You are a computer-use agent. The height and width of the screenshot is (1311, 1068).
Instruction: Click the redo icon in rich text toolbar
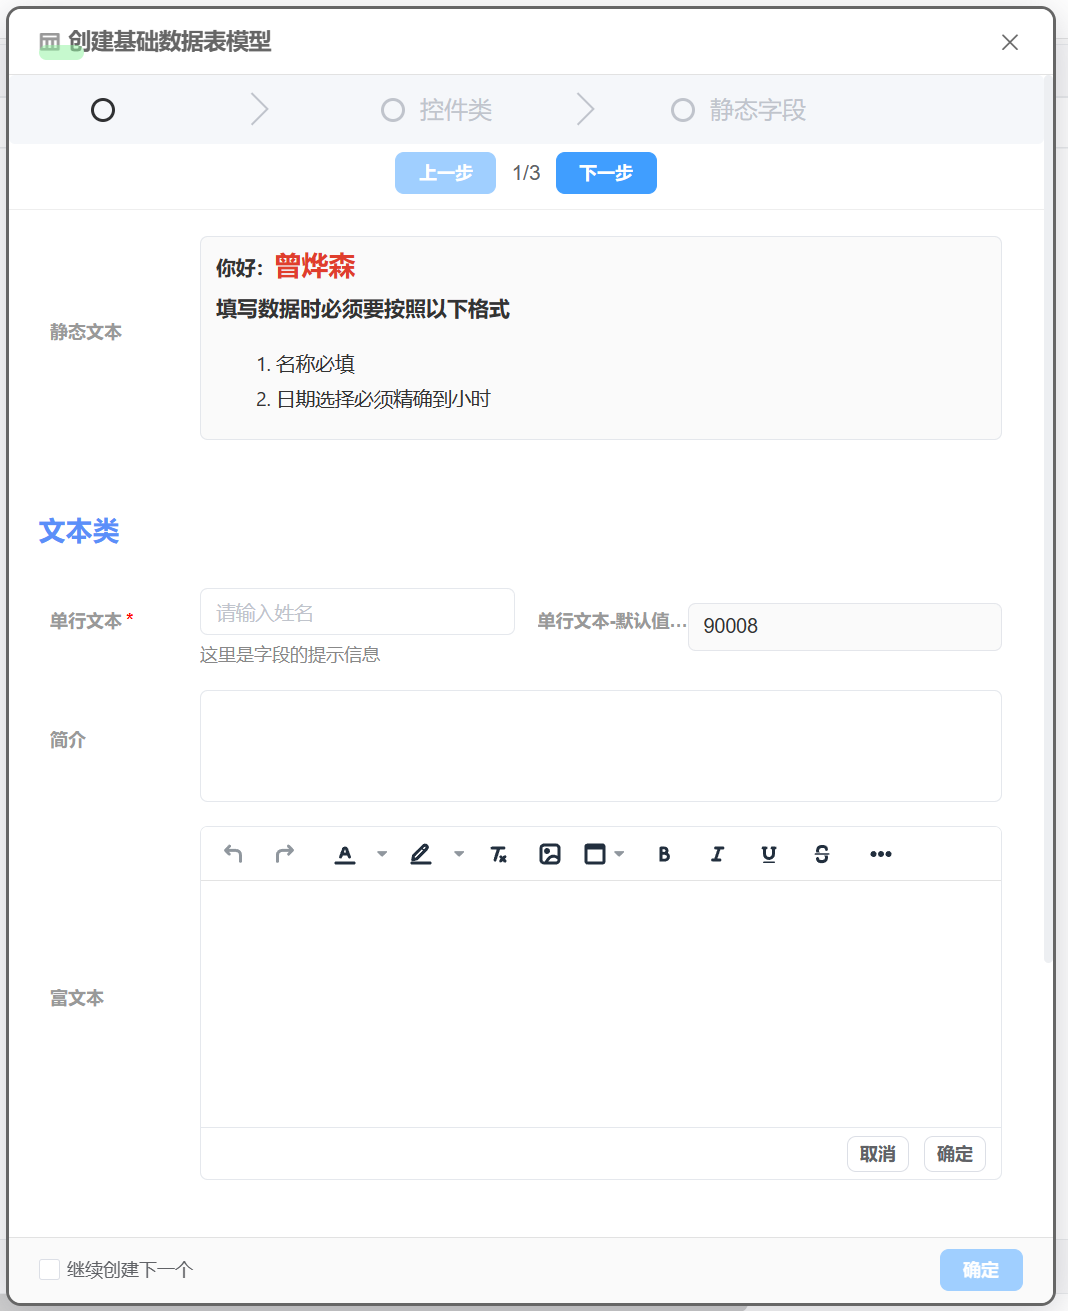(285, 854)
